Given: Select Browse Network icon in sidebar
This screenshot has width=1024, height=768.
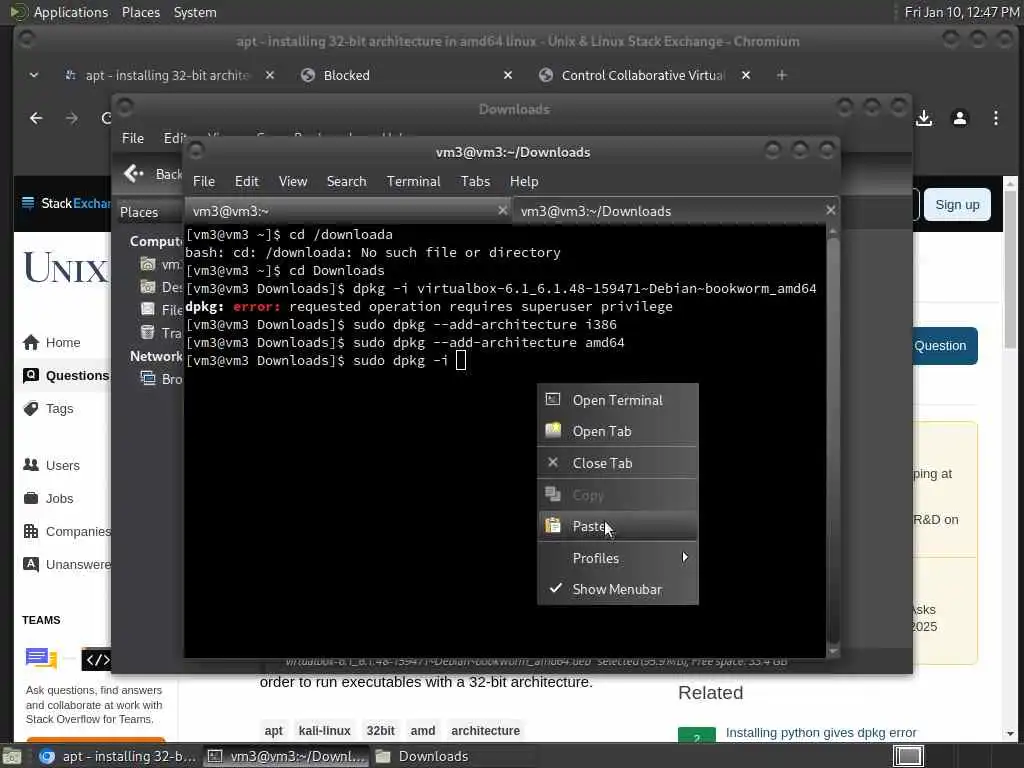Looking at the screenshot, I should [148, 378].
